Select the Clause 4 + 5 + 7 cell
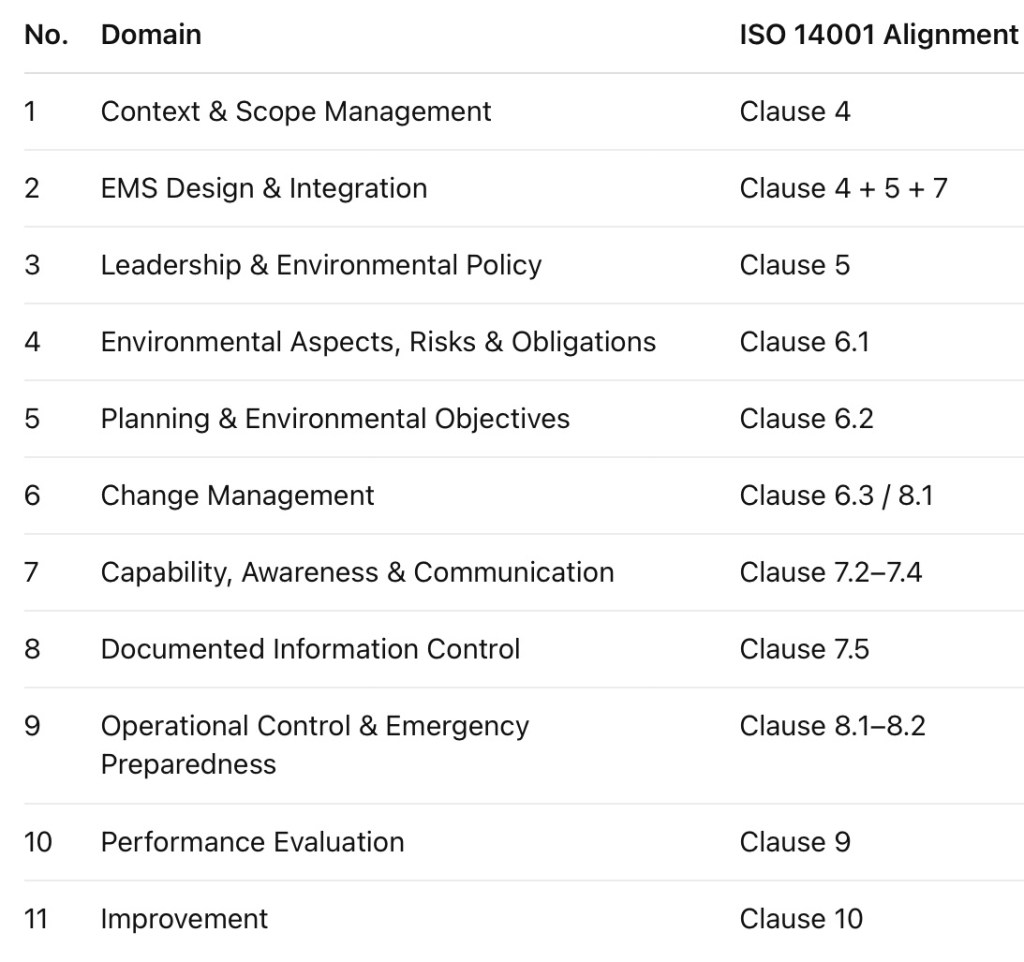The height and width of the screenshot is (962, 1024). [843, 188]
